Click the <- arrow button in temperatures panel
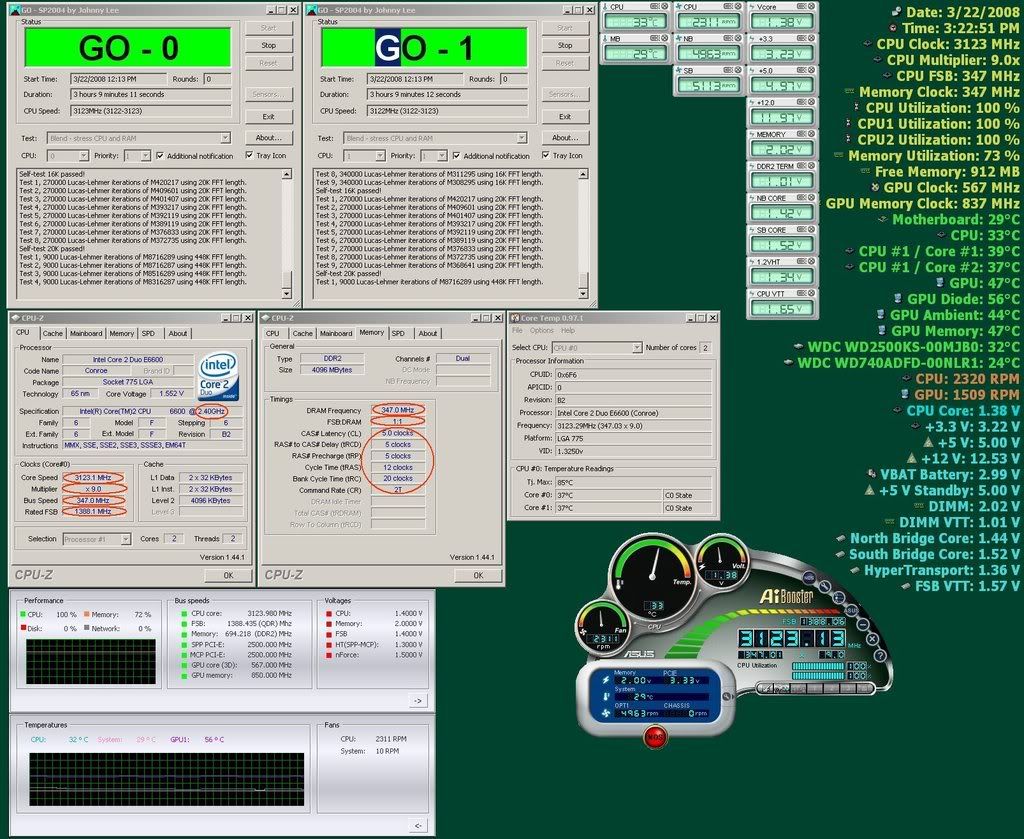1024x839 pixels. [x=417, y=825]
